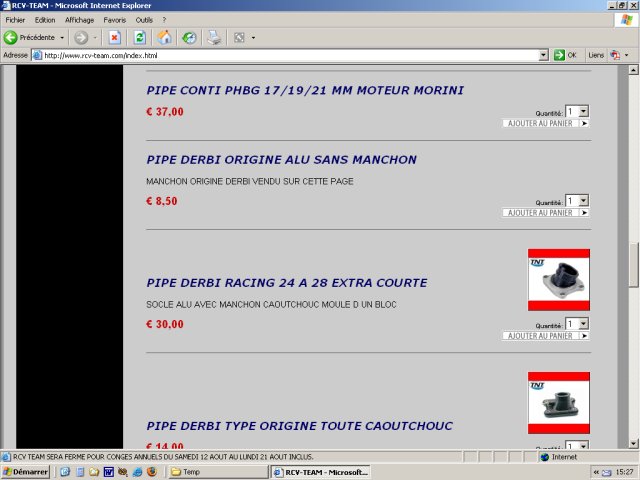Open the Affichage menu

[x=79, y=20]
